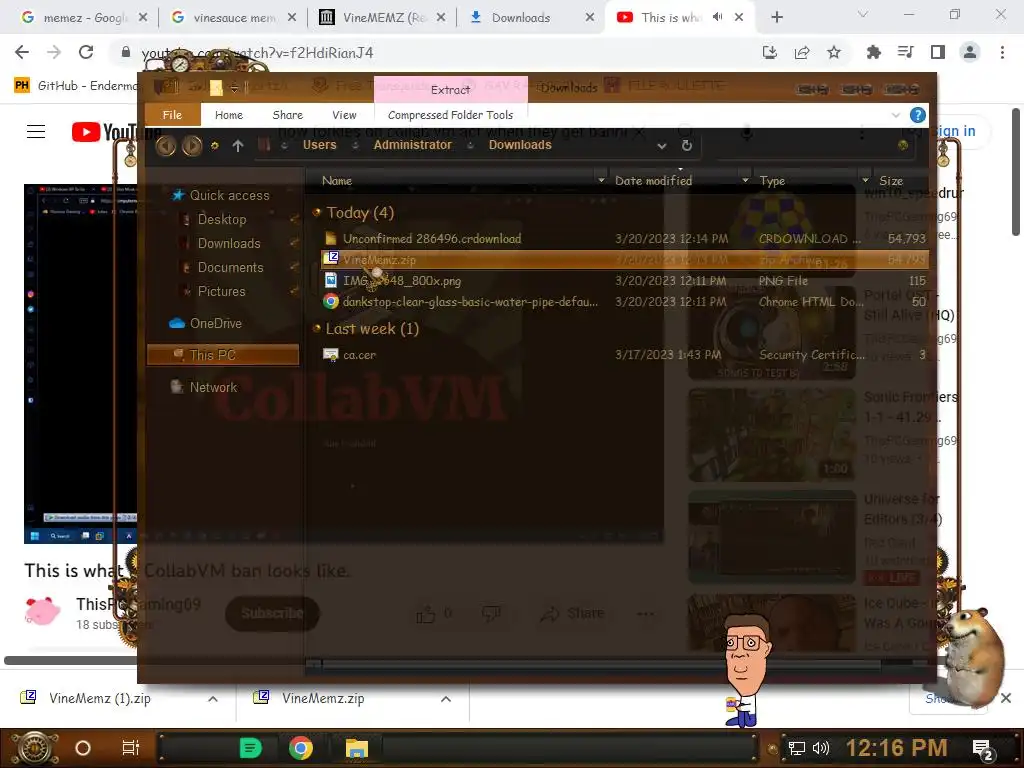Sort files by the Name column
Screen dimensions: 1024x768
pos(337,181)
